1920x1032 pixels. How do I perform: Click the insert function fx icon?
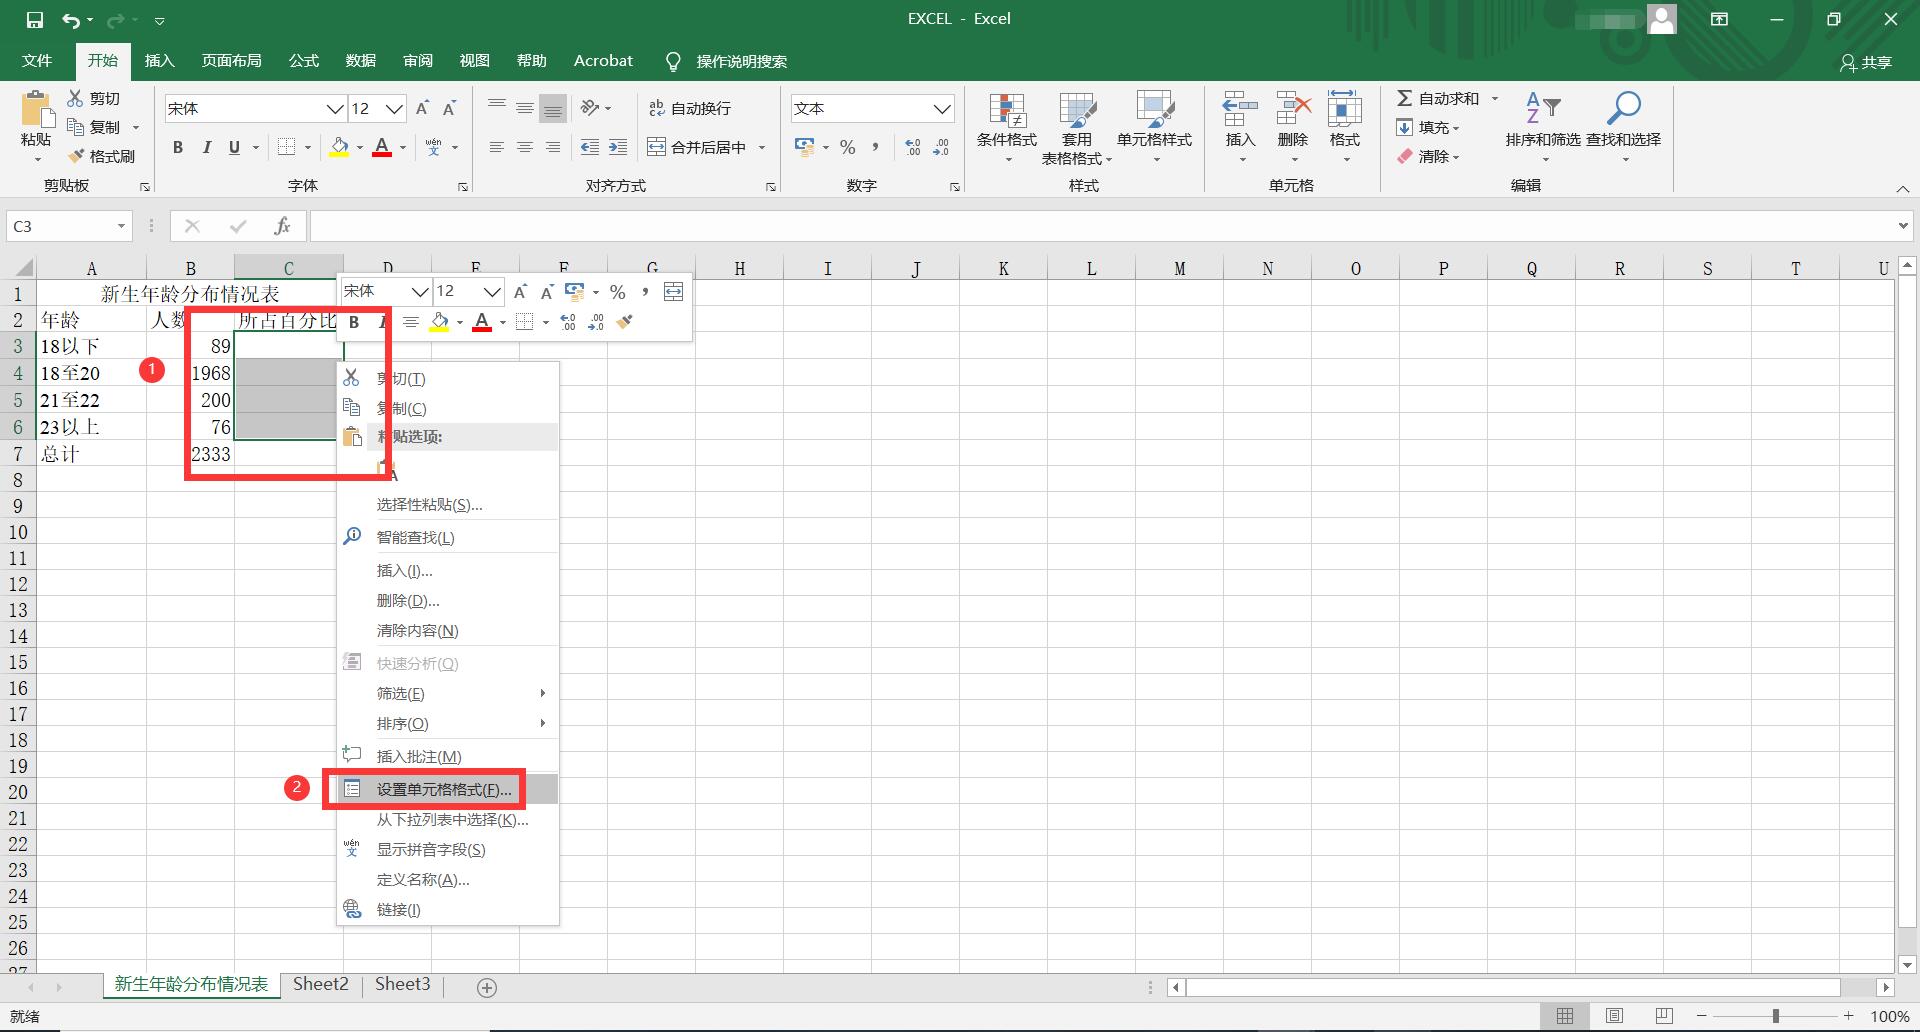282,226
